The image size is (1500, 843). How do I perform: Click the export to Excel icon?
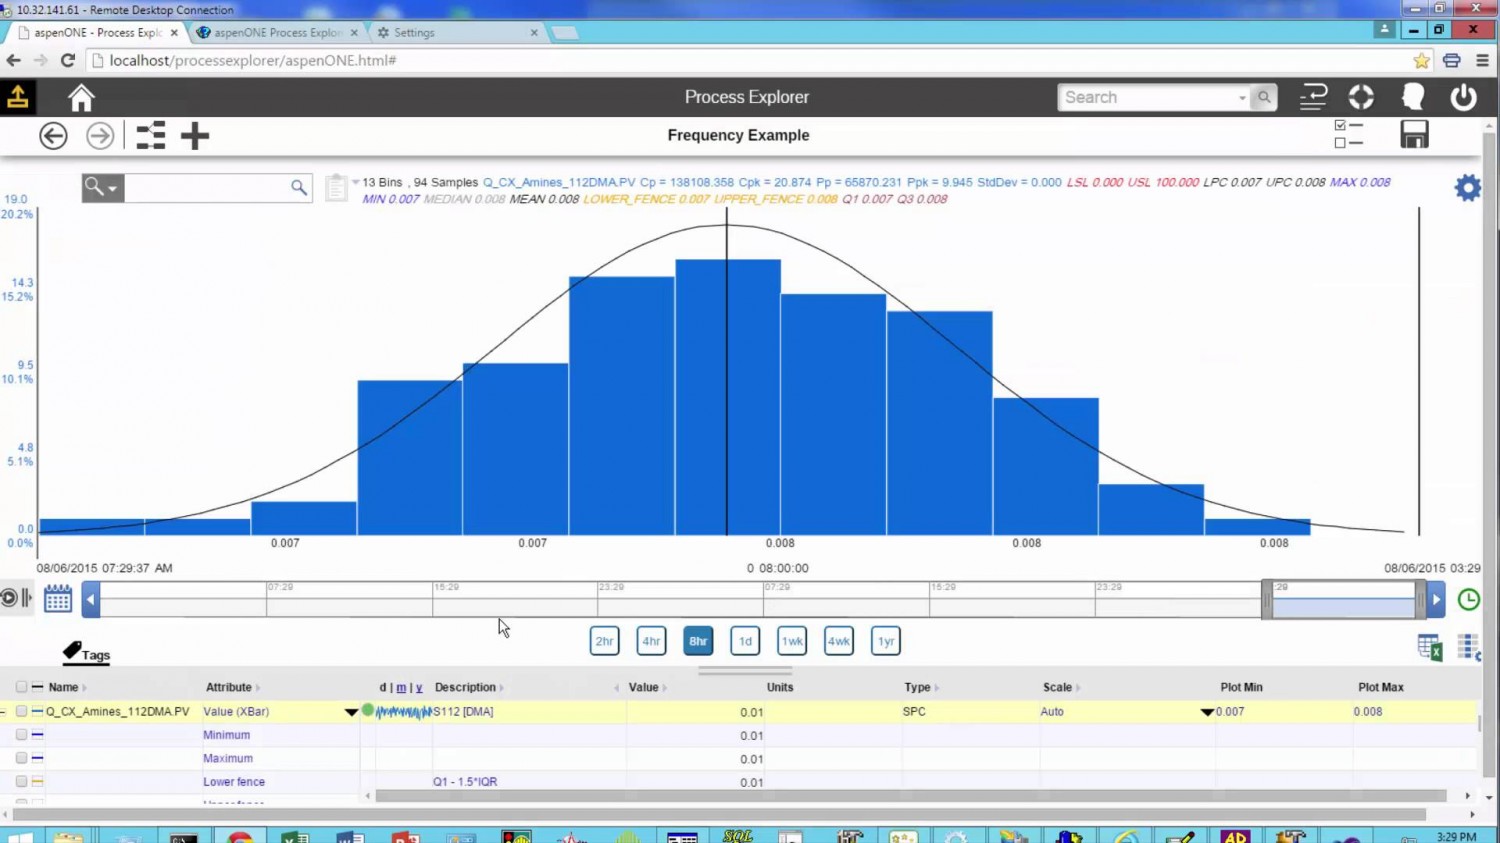tap(1429, 647)
